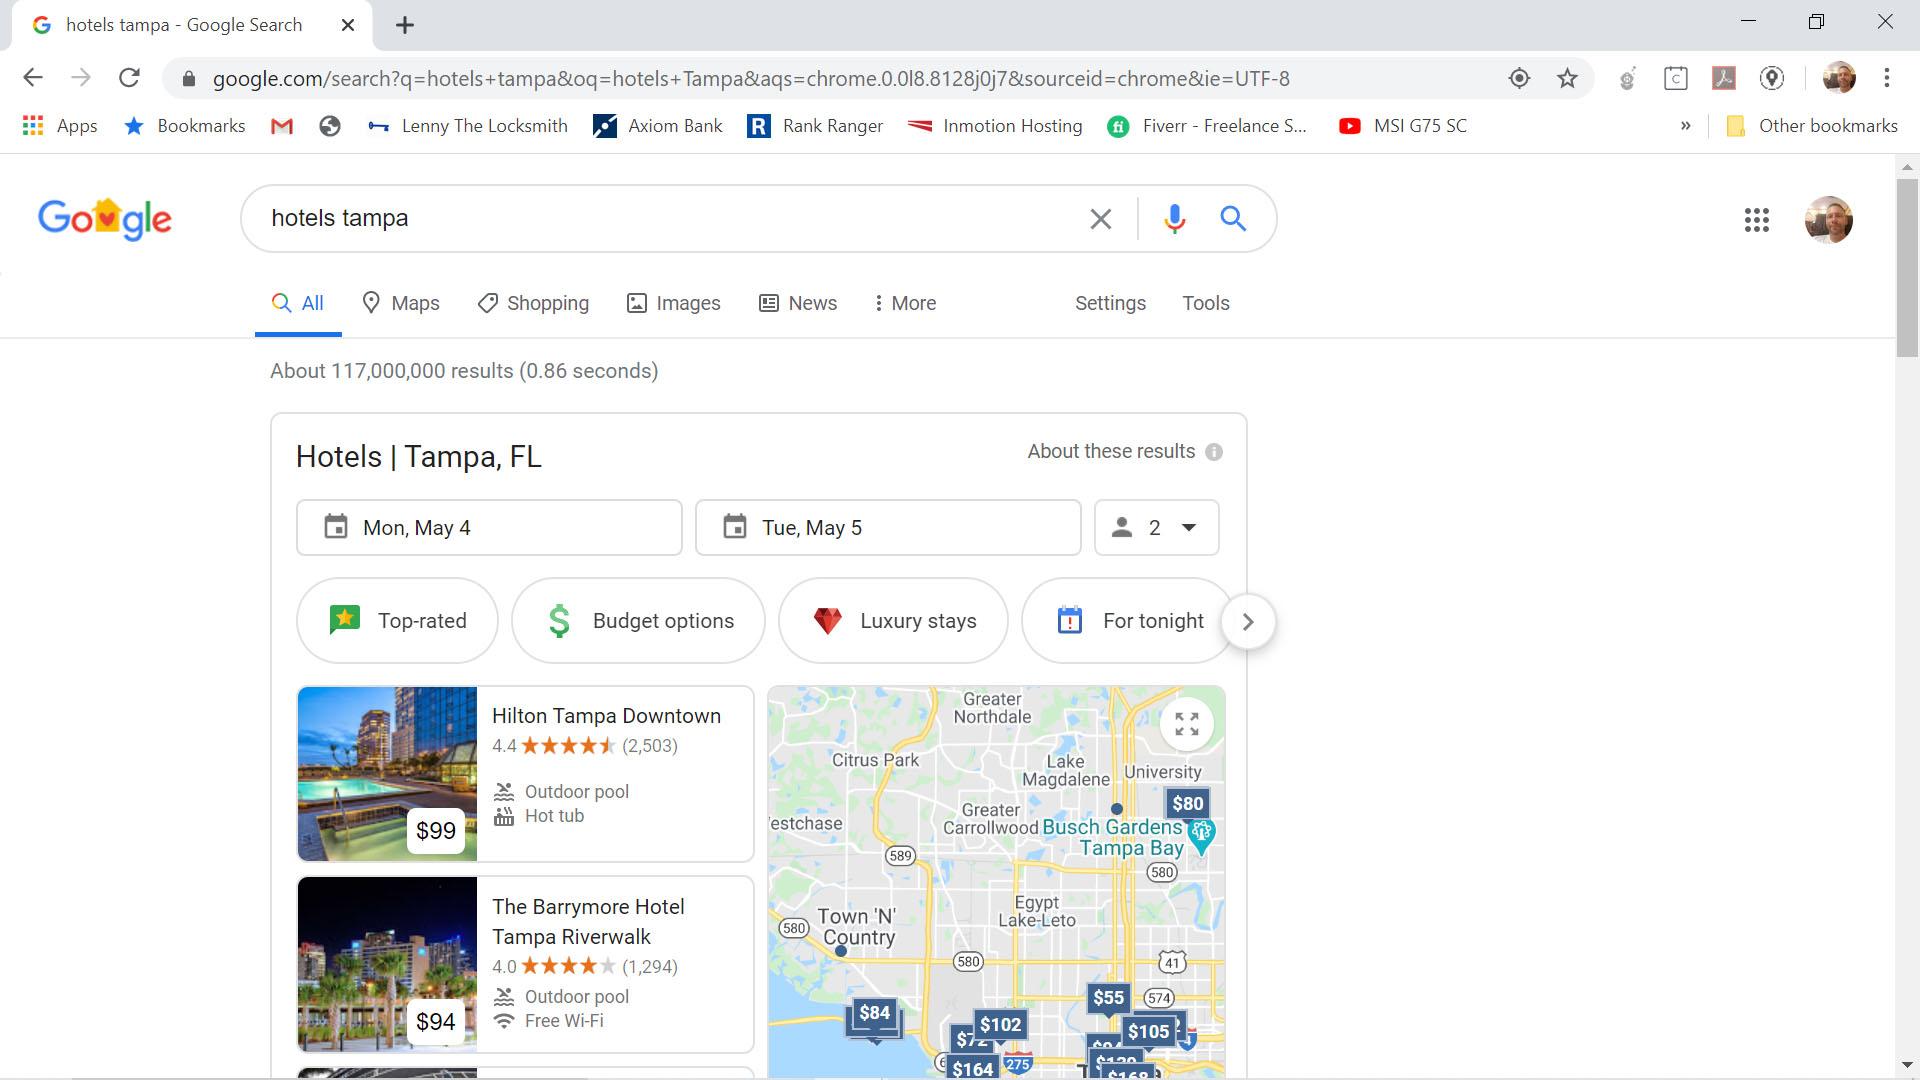Reload the page with the refresh icon
The height and width of the screenshot is (1080, 1920).
click(x=129, y=78)
